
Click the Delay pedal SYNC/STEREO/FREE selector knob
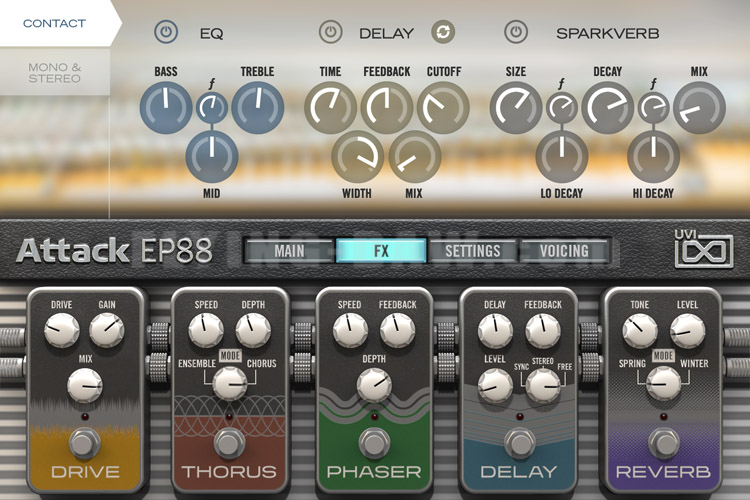point(543,386)
